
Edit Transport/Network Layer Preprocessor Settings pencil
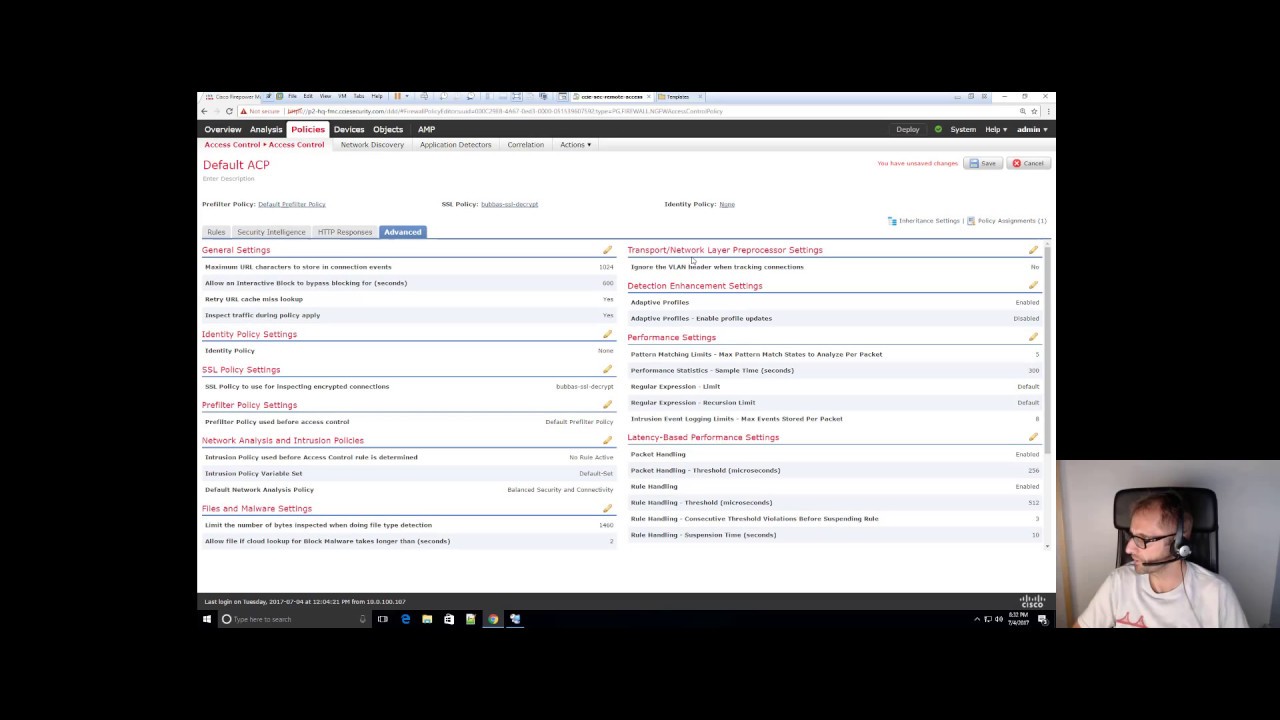click(x=1033, y=250)
